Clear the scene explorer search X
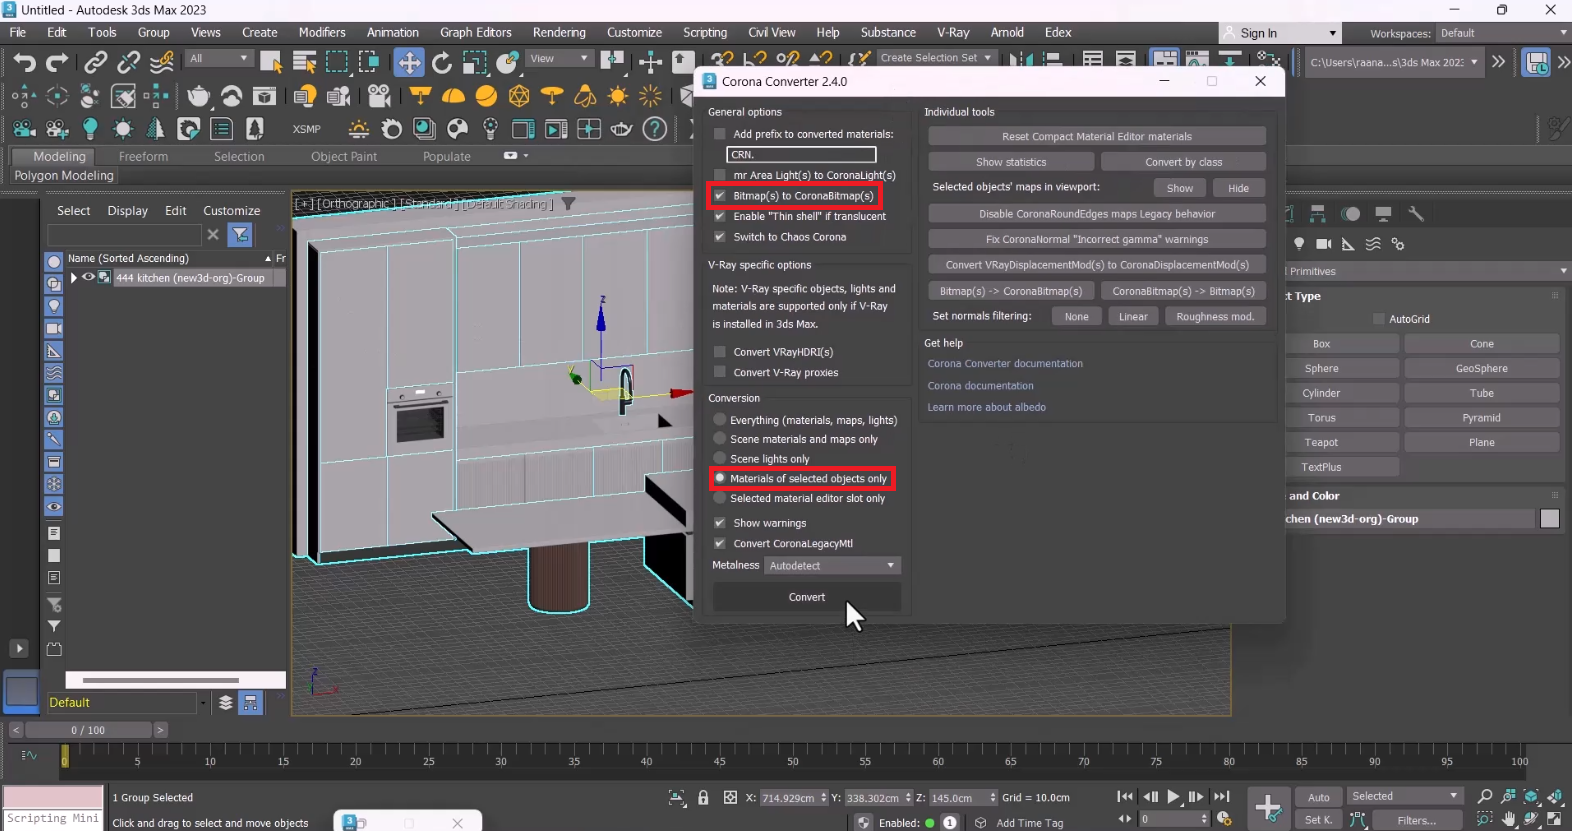Viewport: 1572px width, 831px height. coord(213,234)
